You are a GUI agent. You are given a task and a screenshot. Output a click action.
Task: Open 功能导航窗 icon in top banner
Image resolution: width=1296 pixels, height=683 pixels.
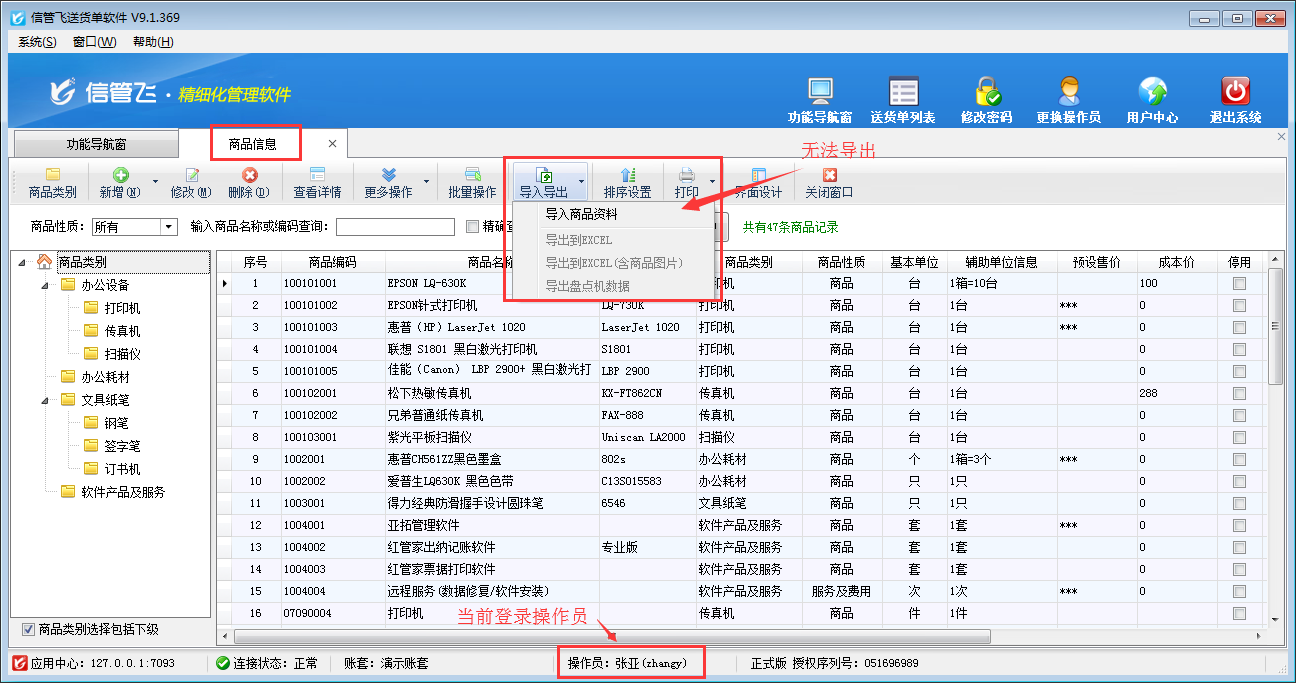point(819,92)
